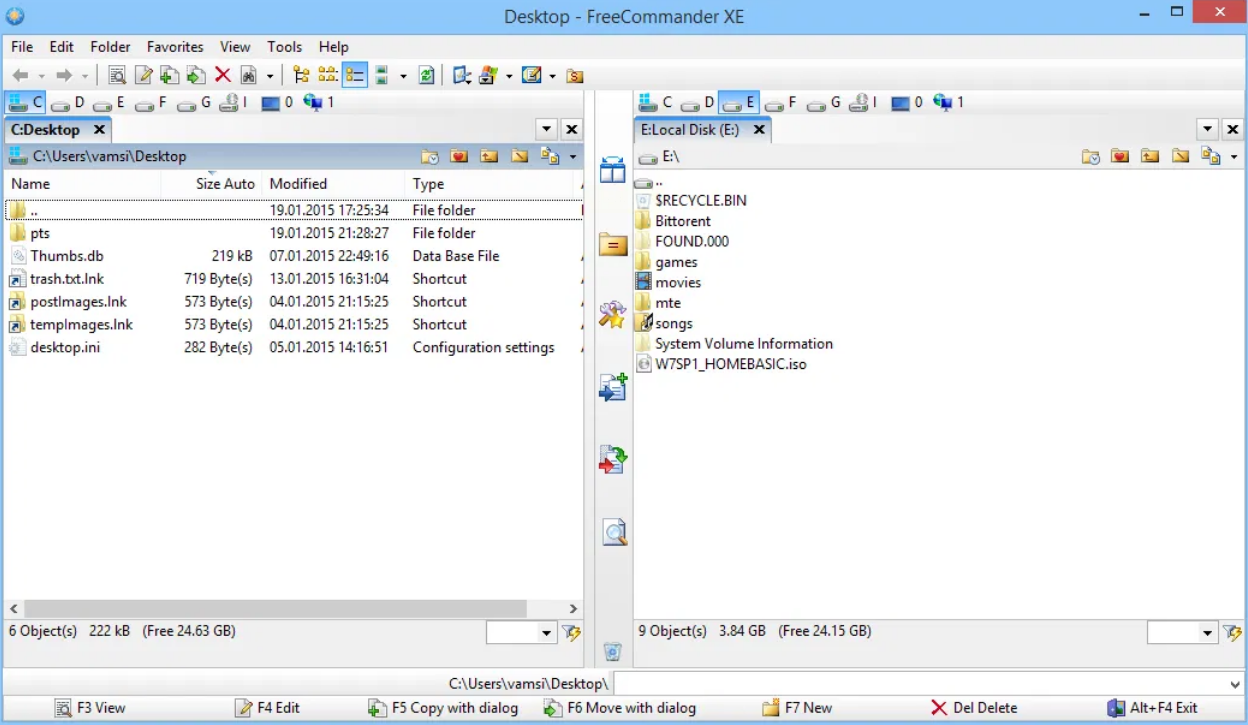Click the Edit file pencil toolbar icon

tap(144, 75)
